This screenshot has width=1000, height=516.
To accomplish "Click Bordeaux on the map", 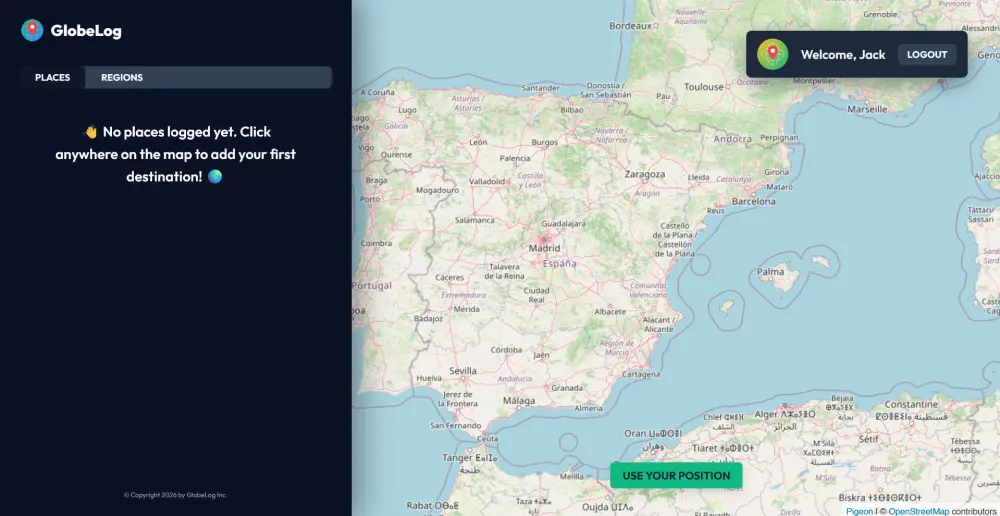I will (x=631, y=26).
